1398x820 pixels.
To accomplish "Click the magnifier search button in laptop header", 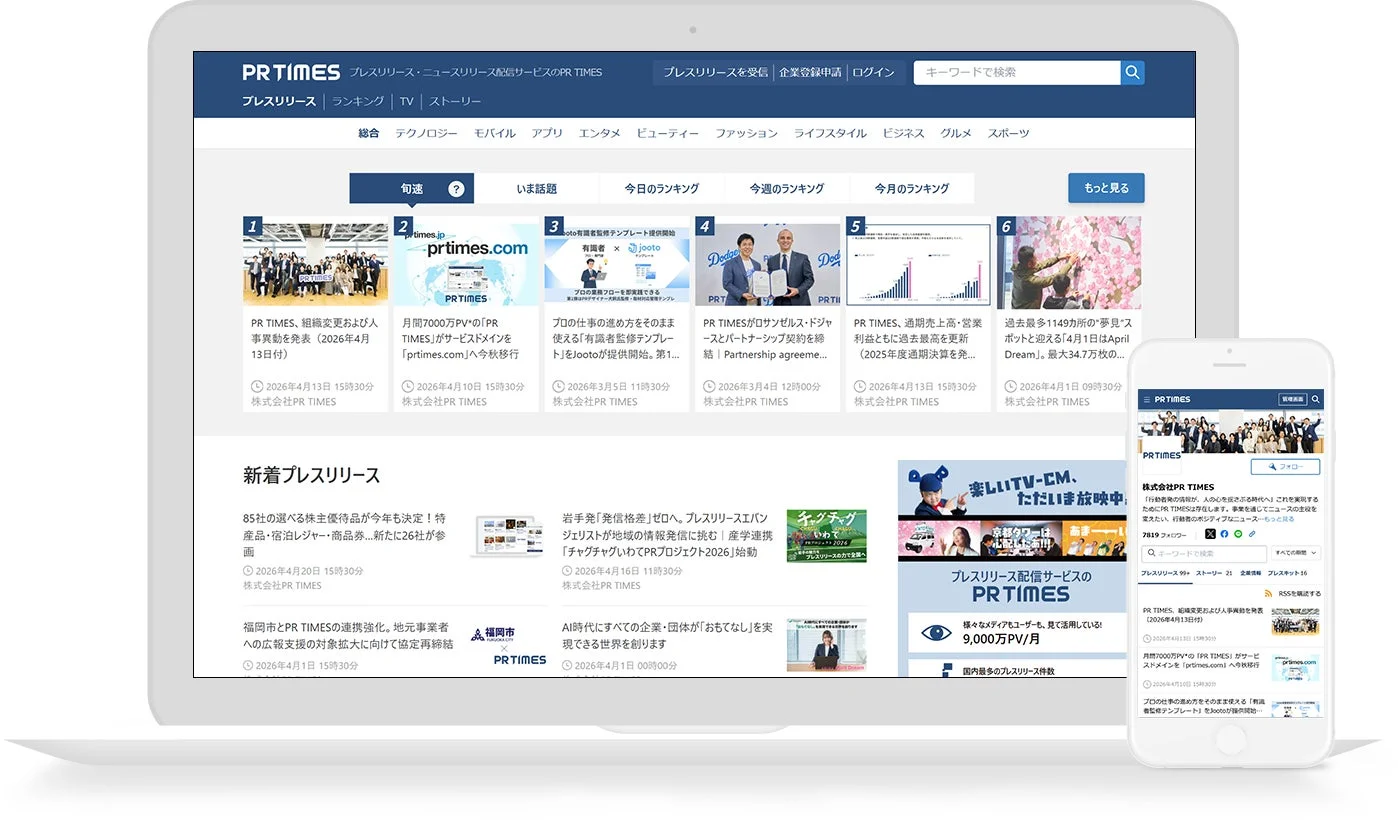I will (x=1132, y=73).
